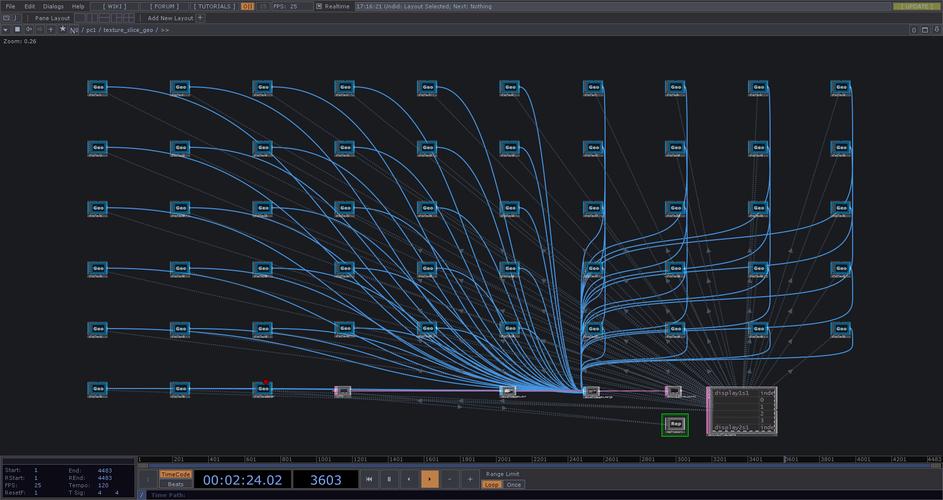Screen dimensions: 943x500
Task: Switch range limit to Once
Action: 513,484
